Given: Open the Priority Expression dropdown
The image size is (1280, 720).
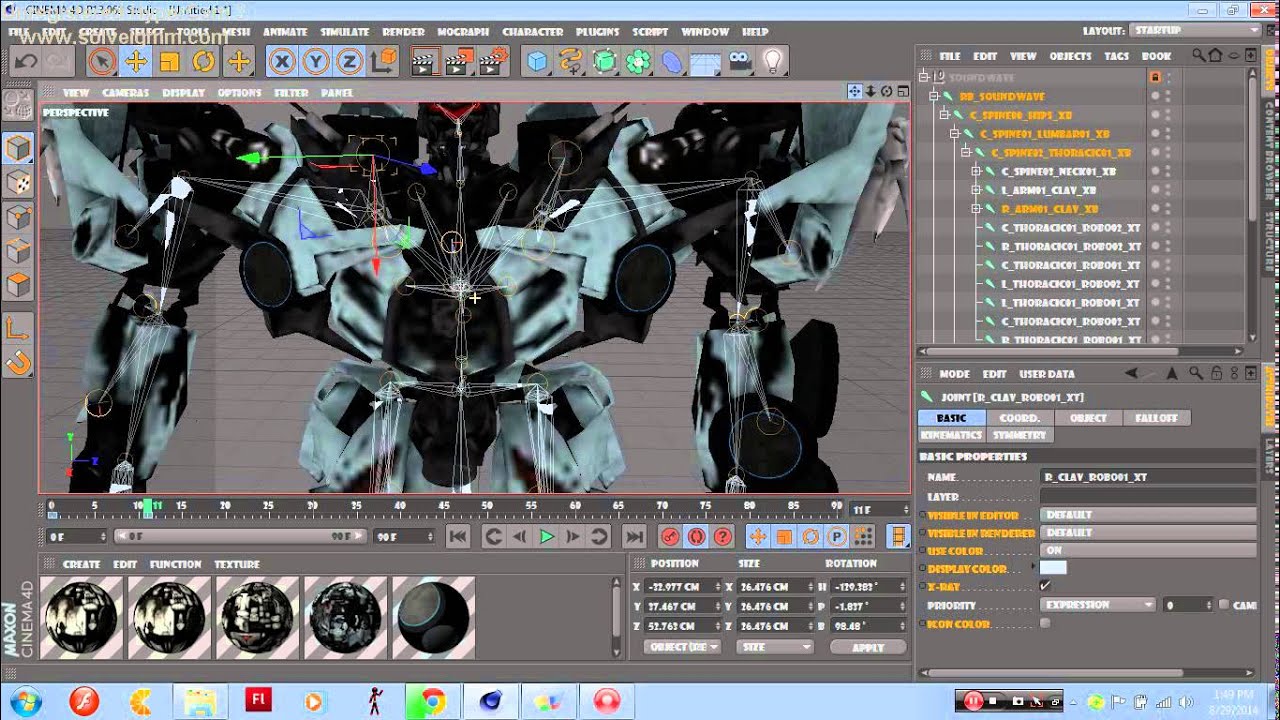Looking at the screenshot, I should pyautogui.click(x=1098, y=605).
